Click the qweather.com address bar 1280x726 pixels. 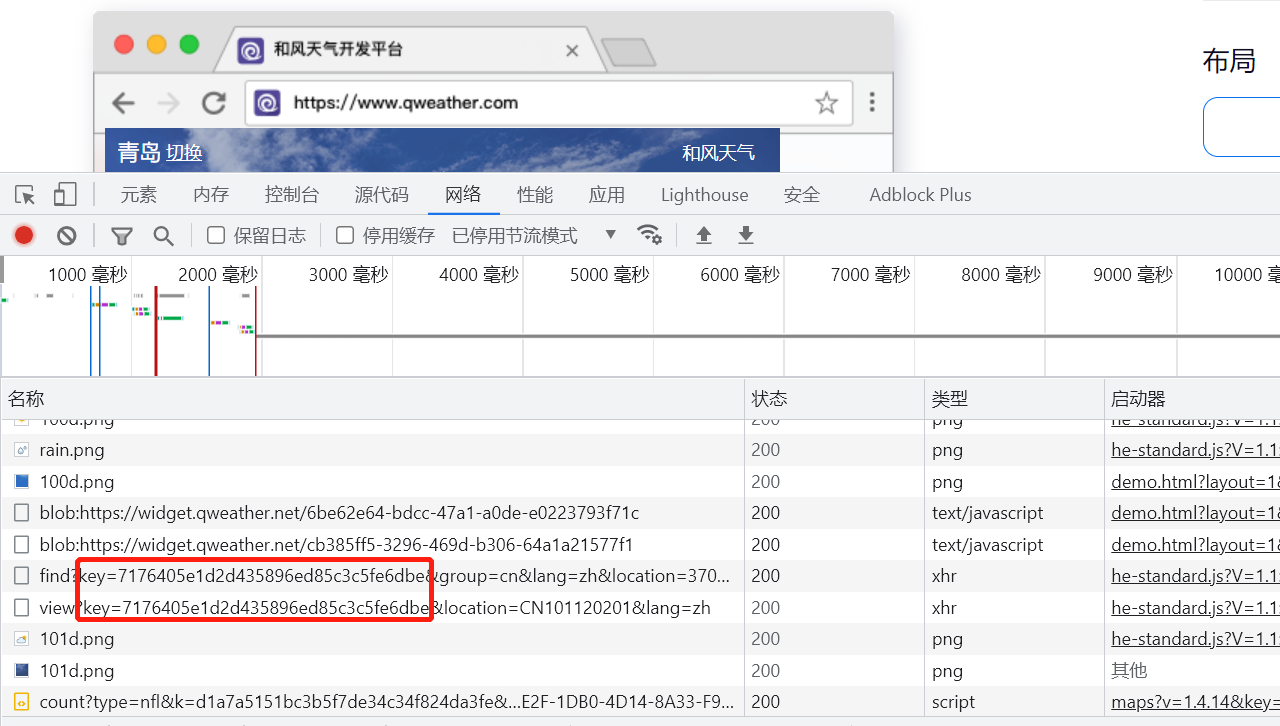540,102
